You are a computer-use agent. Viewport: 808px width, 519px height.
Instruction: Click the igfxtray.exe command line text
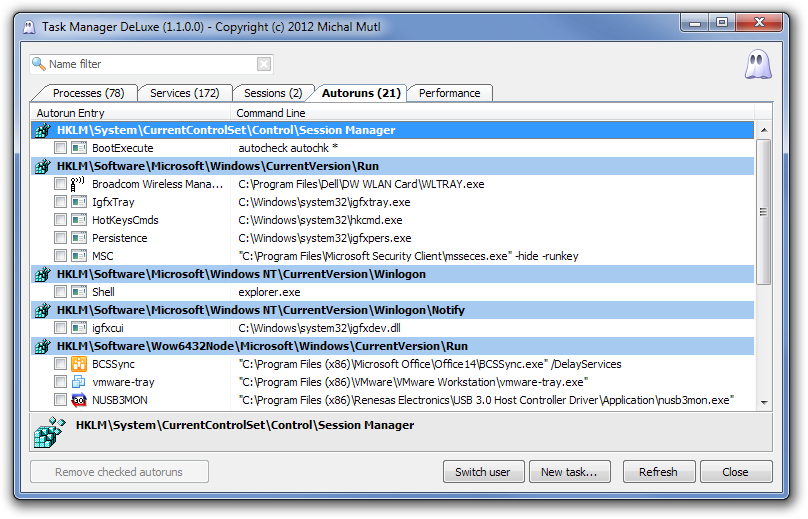point(324,202)
